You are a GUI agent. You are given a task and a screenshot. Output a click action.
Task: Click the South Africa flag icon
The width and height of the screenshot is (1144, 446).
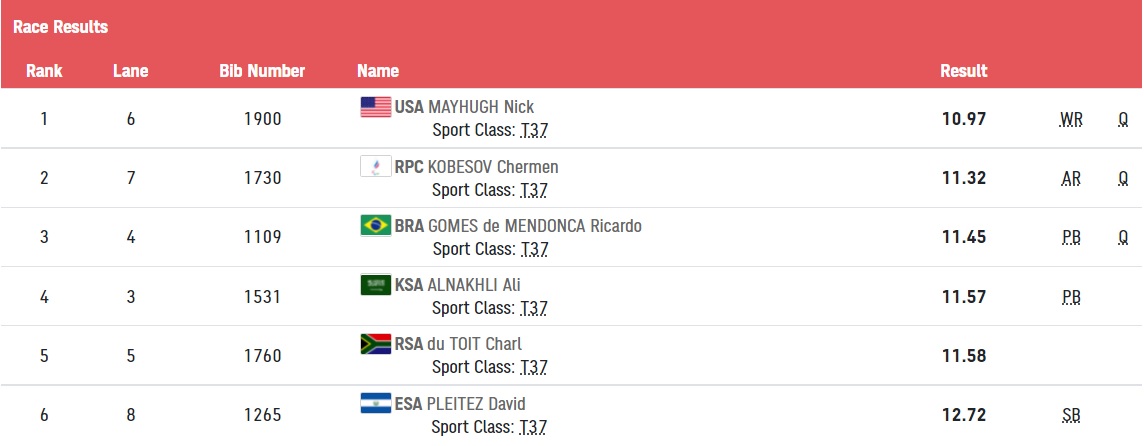376,344
